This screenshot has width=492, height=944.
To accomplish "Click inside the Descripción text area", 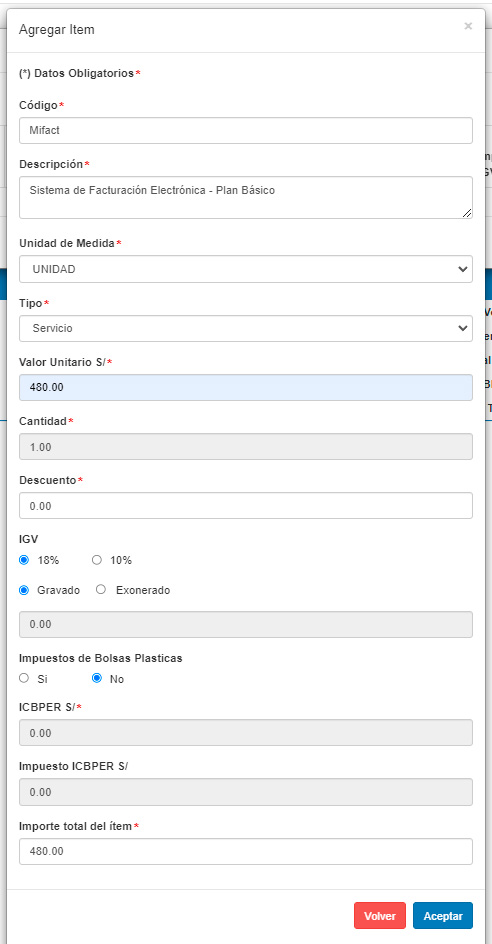I will tap(246, 197).
